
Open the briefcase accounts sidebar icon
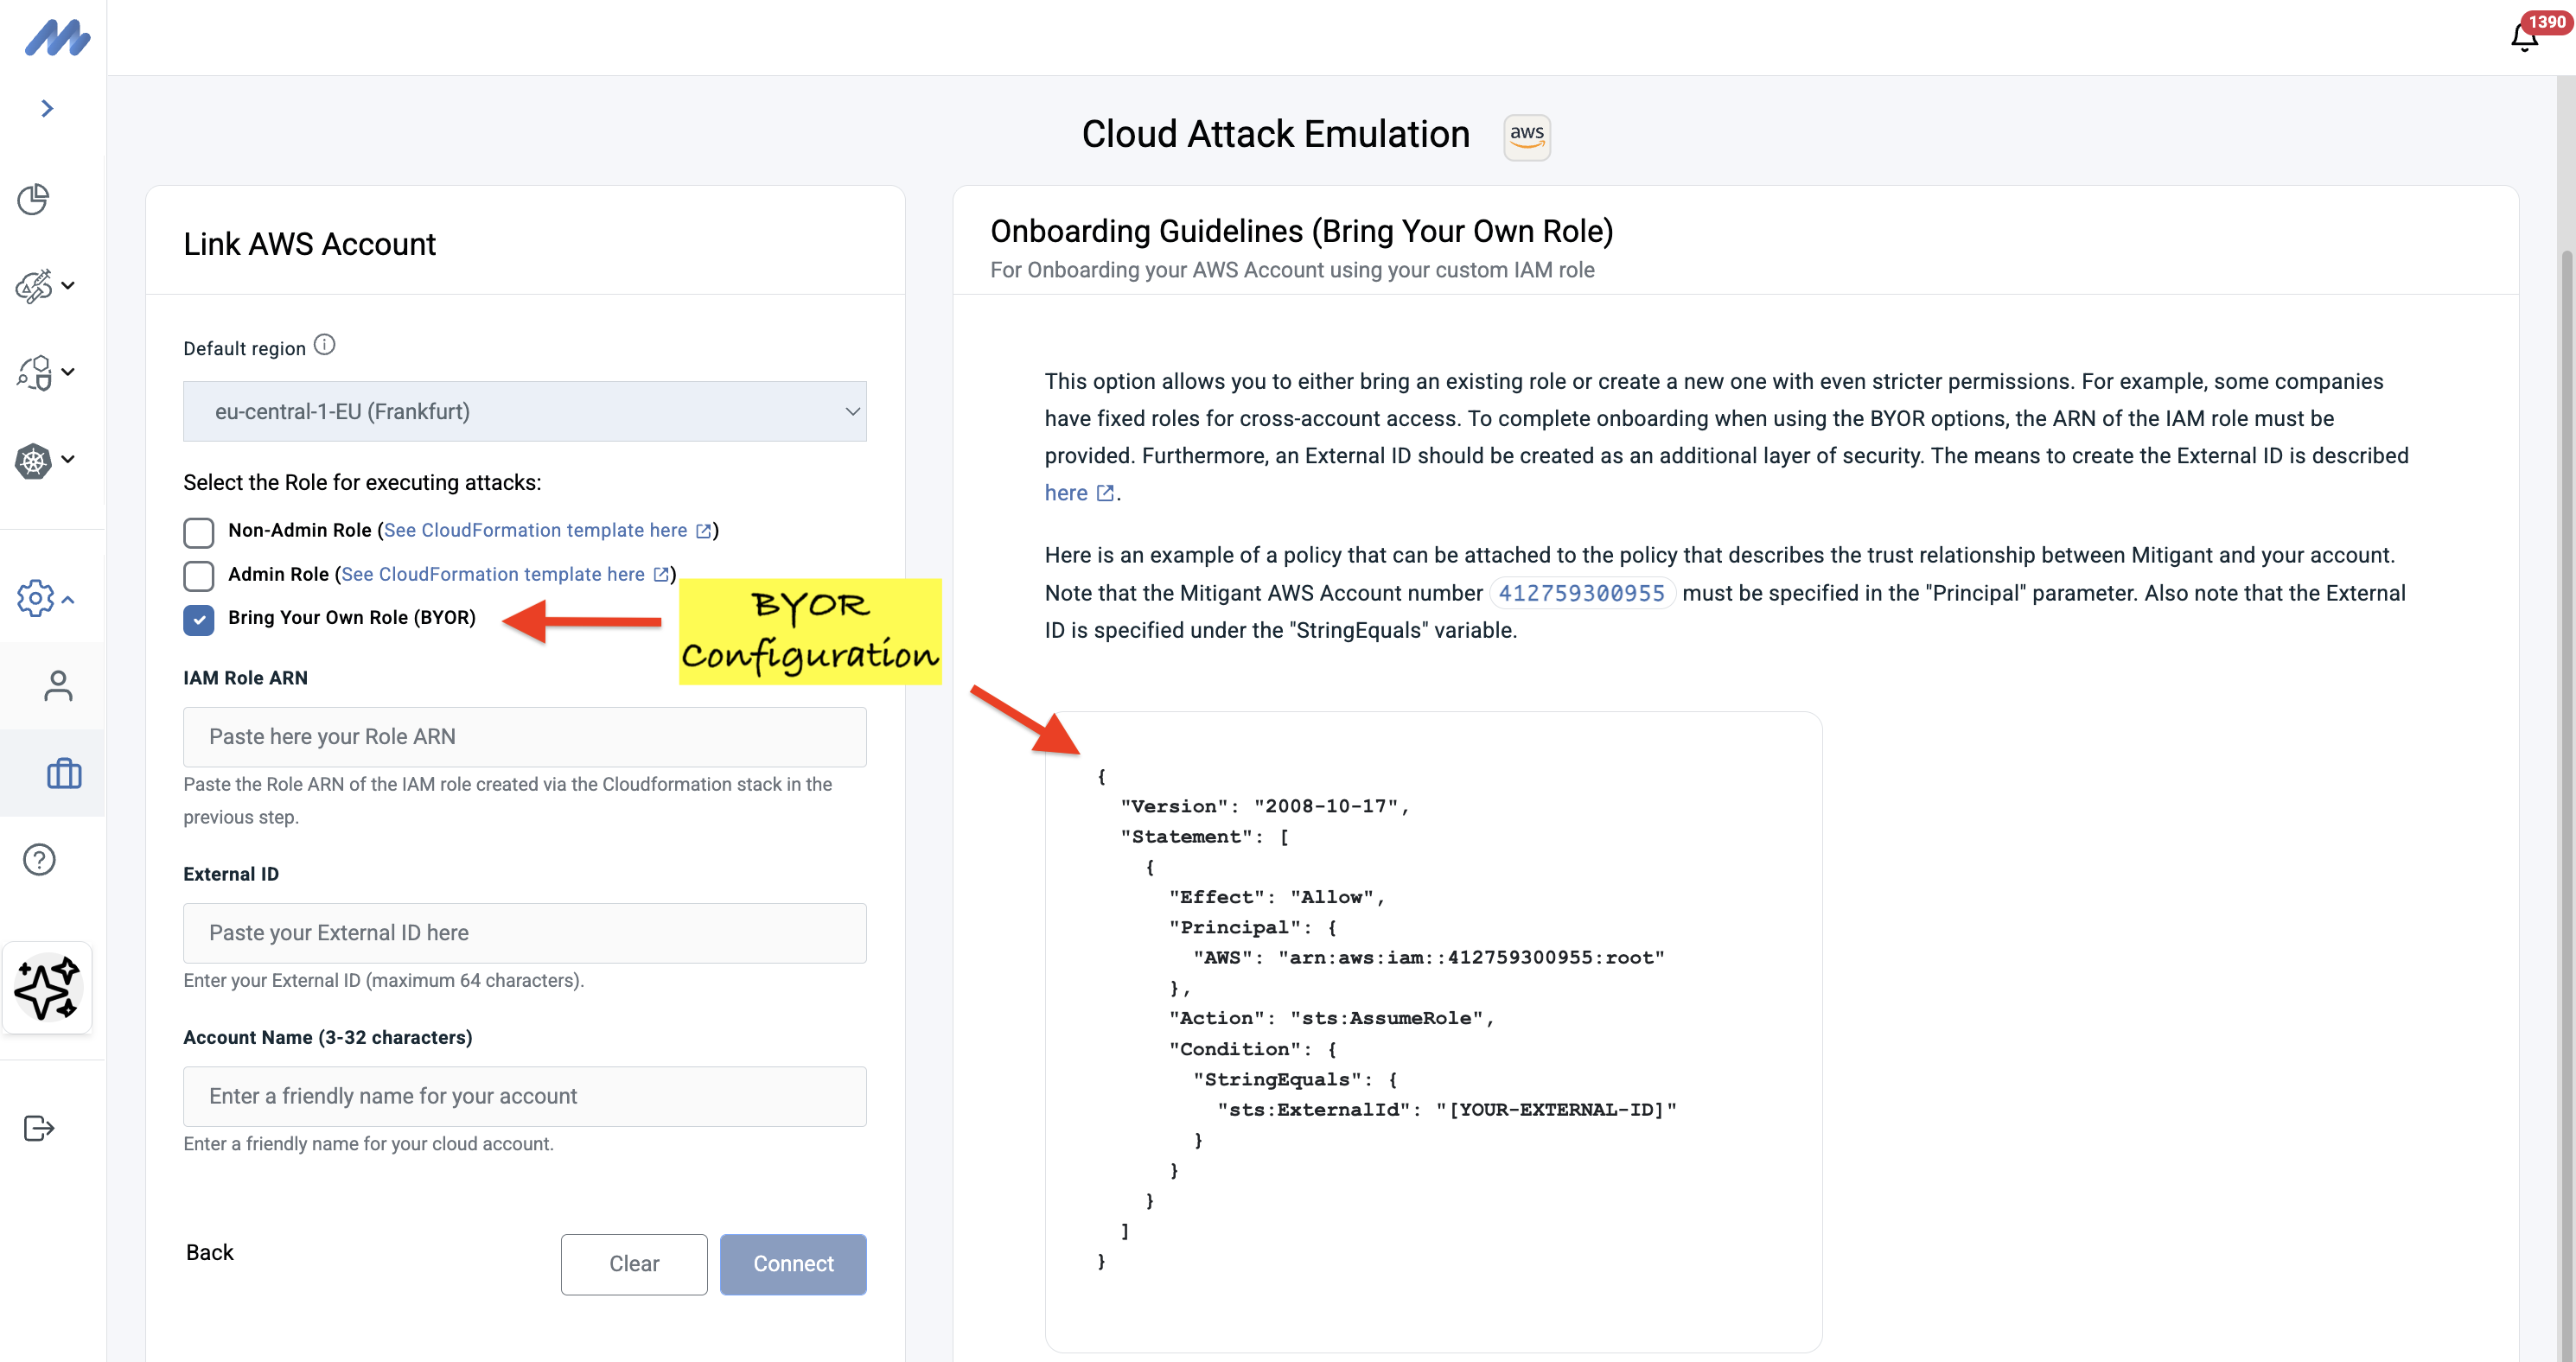64,773
